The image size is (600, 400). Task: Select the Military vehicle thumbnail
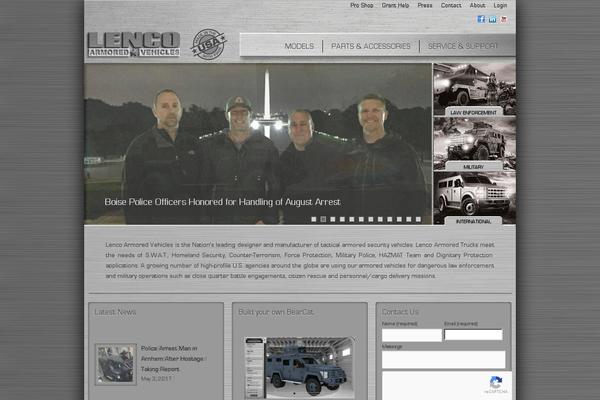coord(474,144)
